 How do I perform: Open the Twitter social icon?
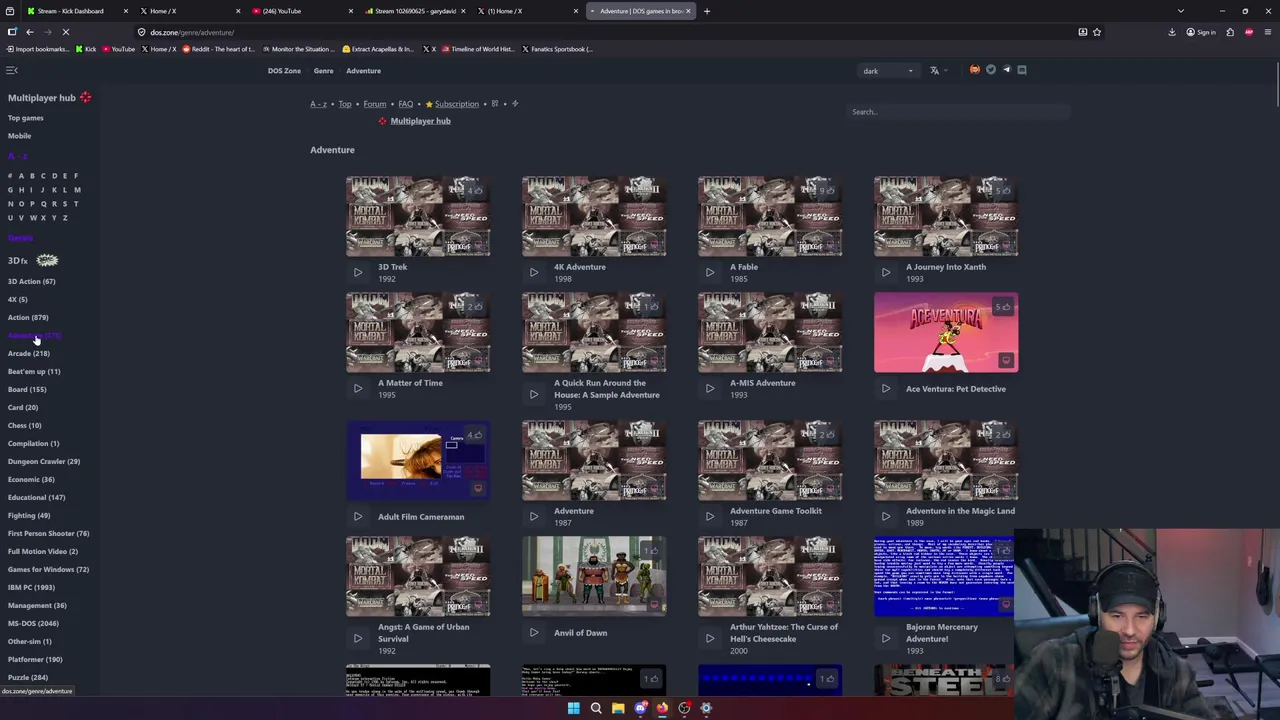tap(991, 70)
